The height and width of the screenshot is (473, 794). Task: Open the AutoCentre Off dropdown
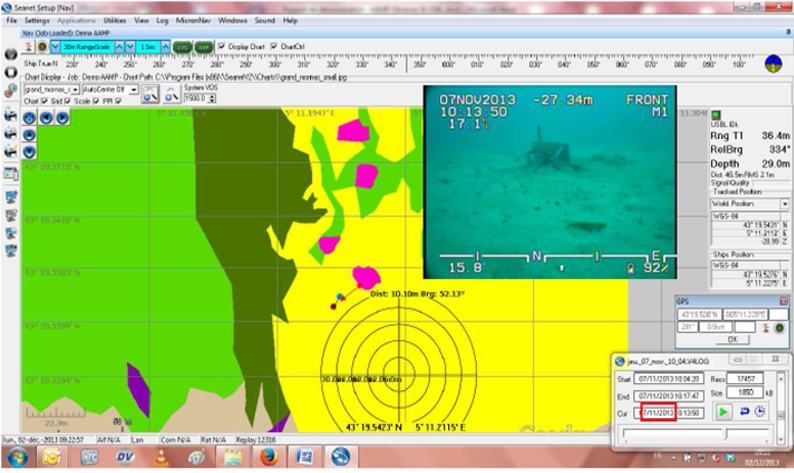[134, 90]
